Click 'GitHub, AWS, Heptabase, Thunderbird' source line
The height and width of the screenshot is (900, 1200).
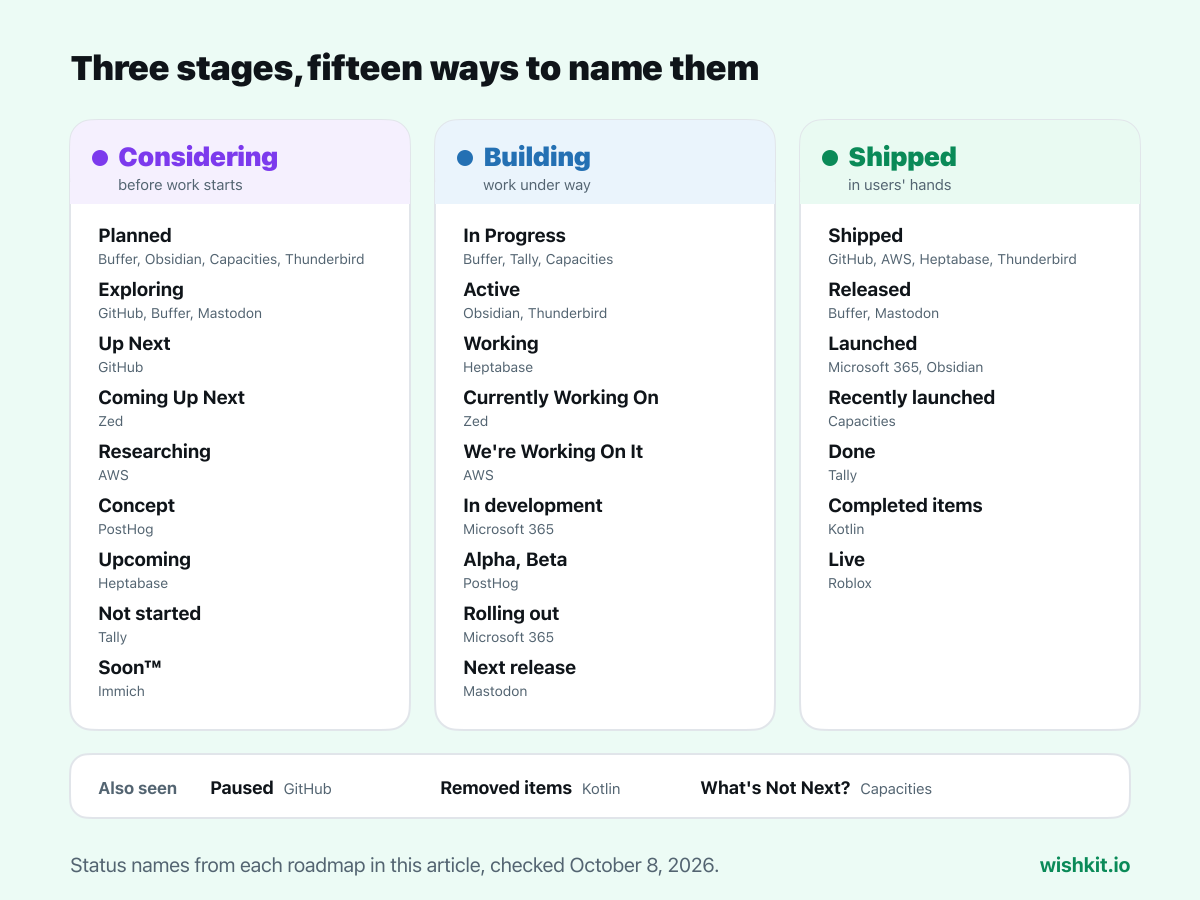pos(952,259)
